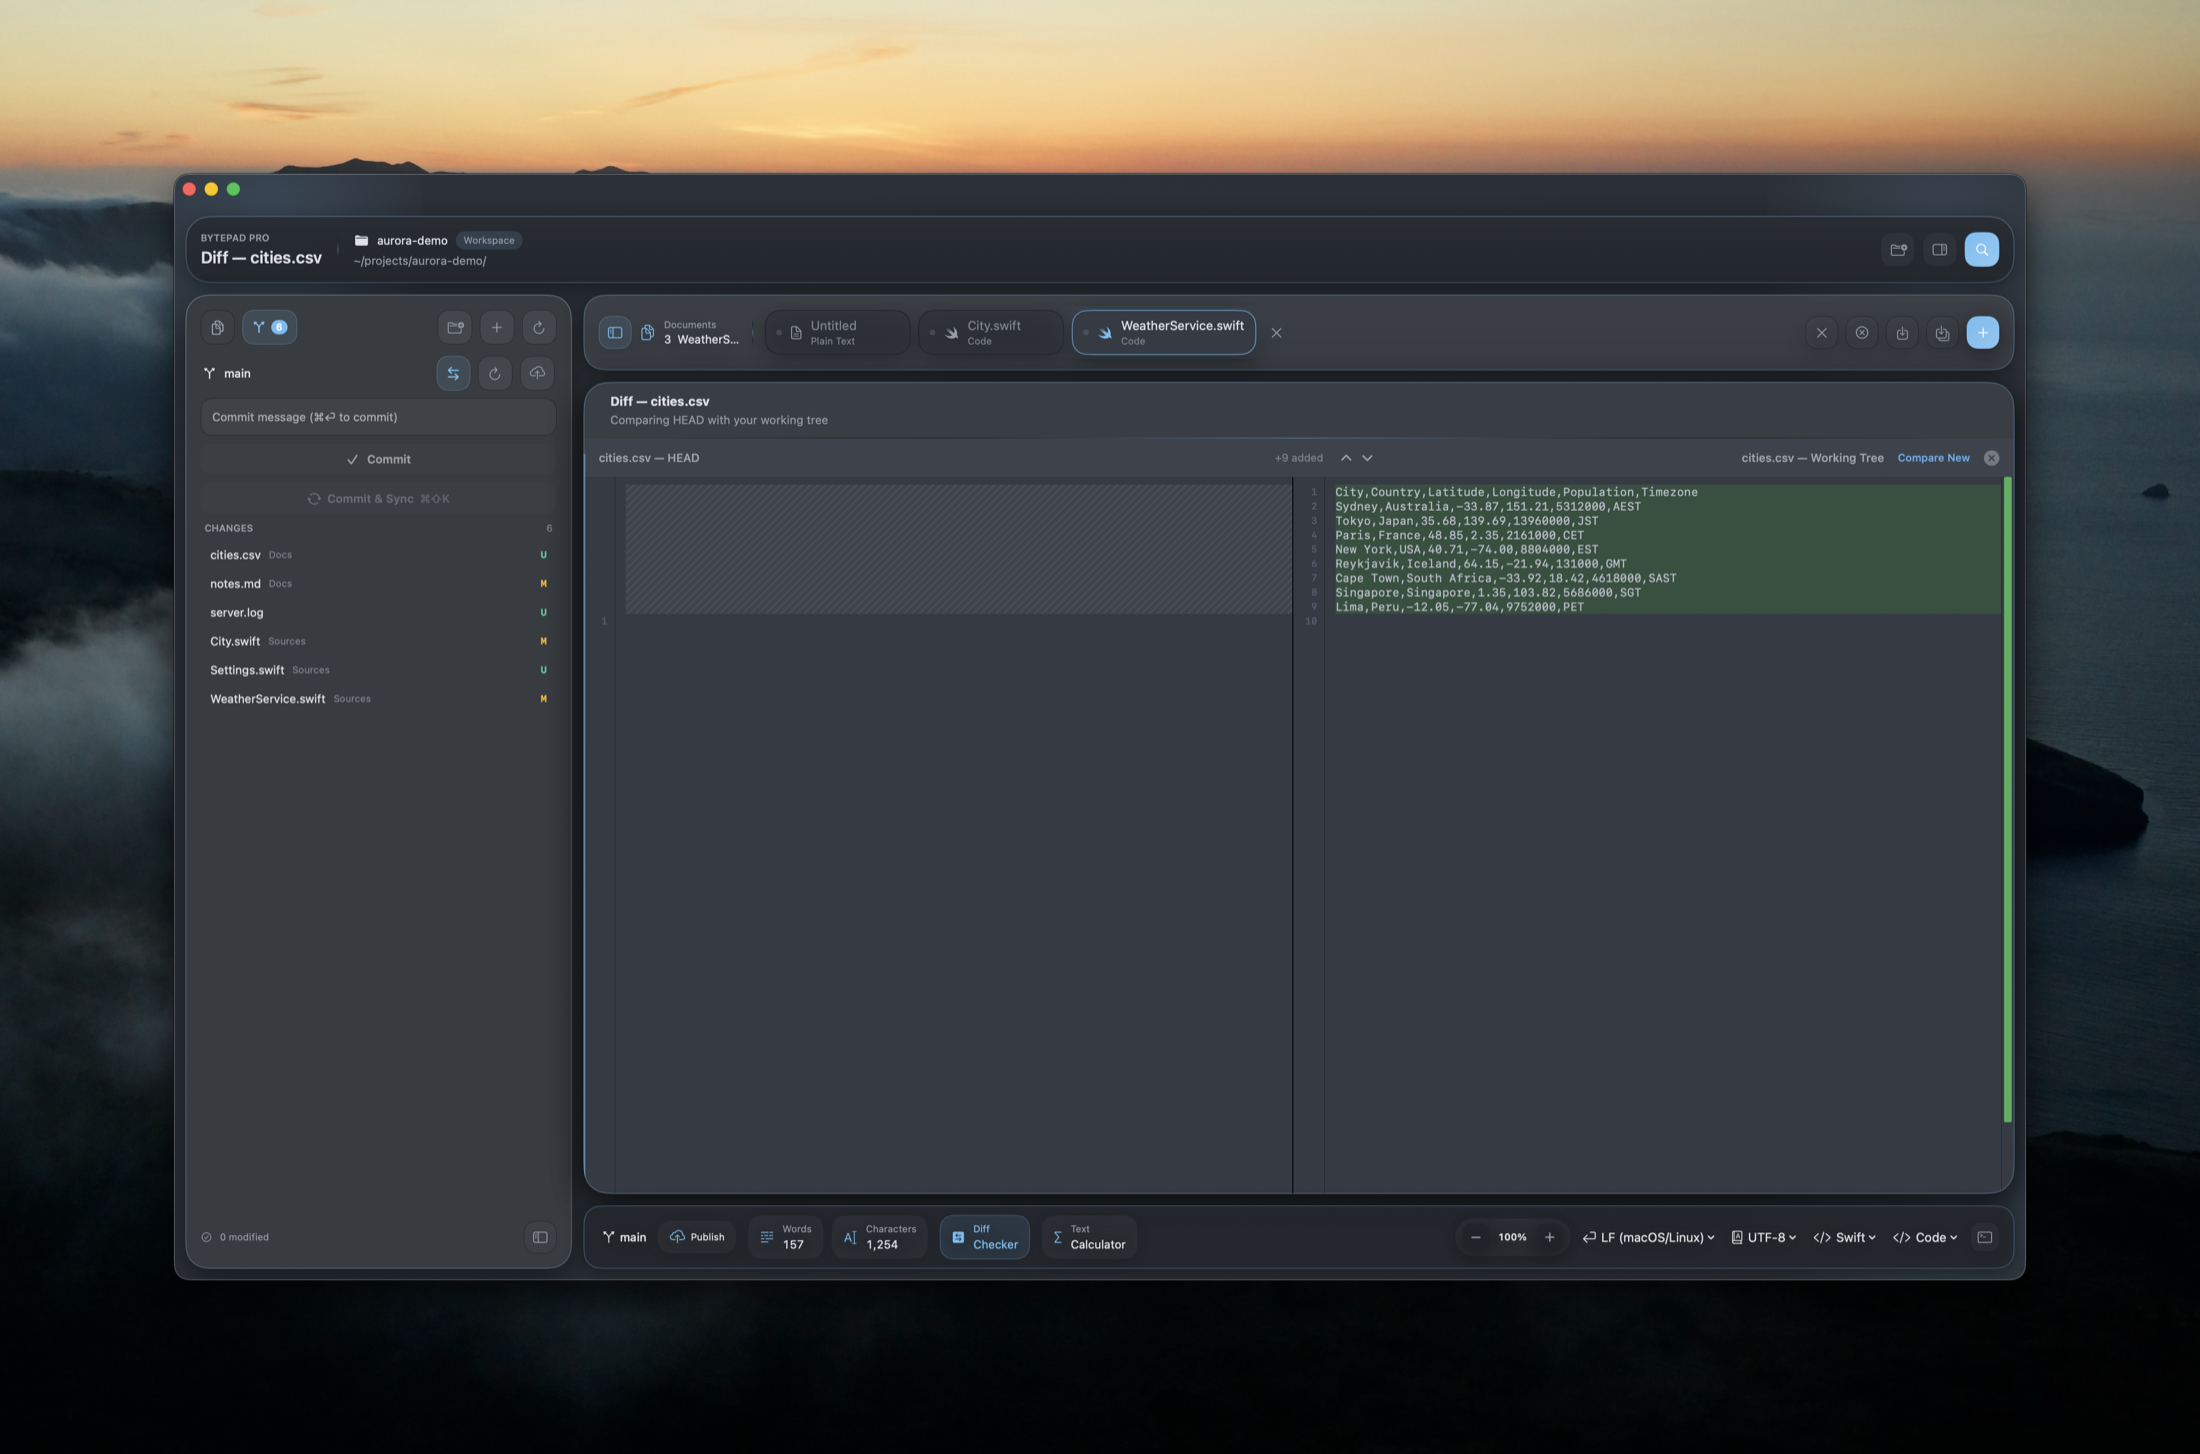This screenshot has width=2200, height=1454.
Task: Click the sidebar new folder icon
Action: (x=455, y=327)
